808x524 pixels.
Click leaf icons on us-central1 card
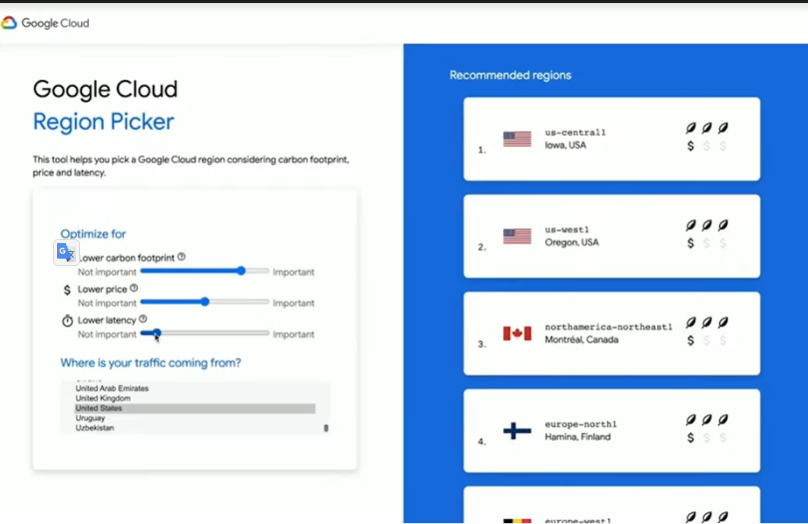pyautogui.click(x=706, y=127)
